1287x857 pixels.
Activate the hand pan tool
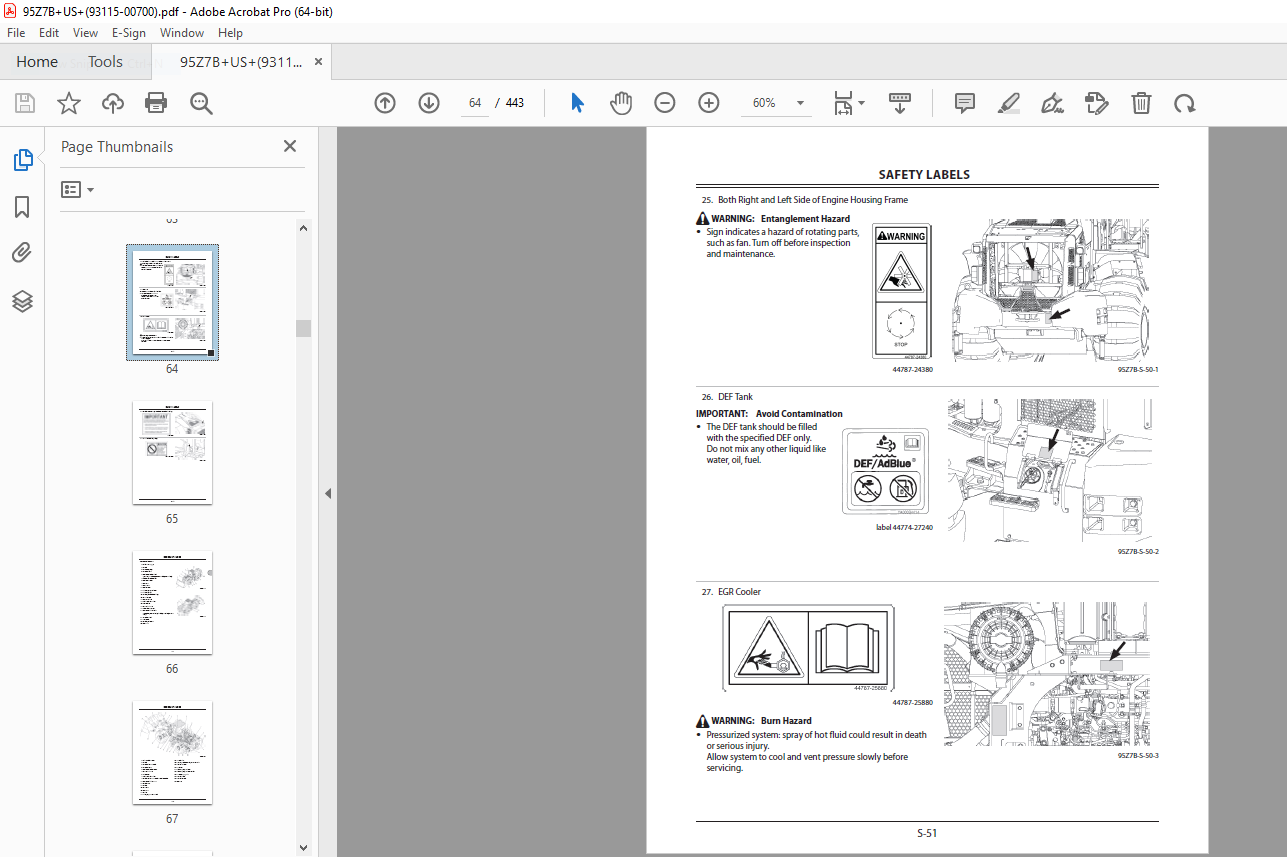tap(621, 103)
